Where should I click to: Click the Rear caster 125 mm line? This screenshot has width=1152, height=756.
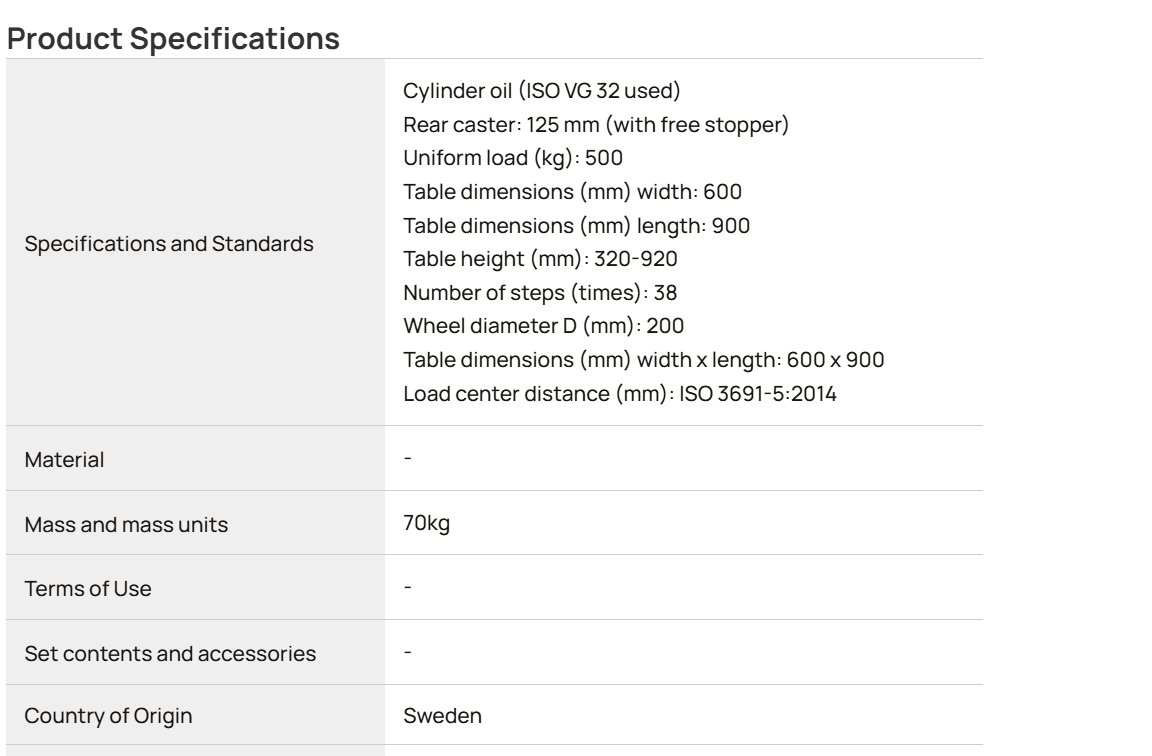(x=596, y=124)
